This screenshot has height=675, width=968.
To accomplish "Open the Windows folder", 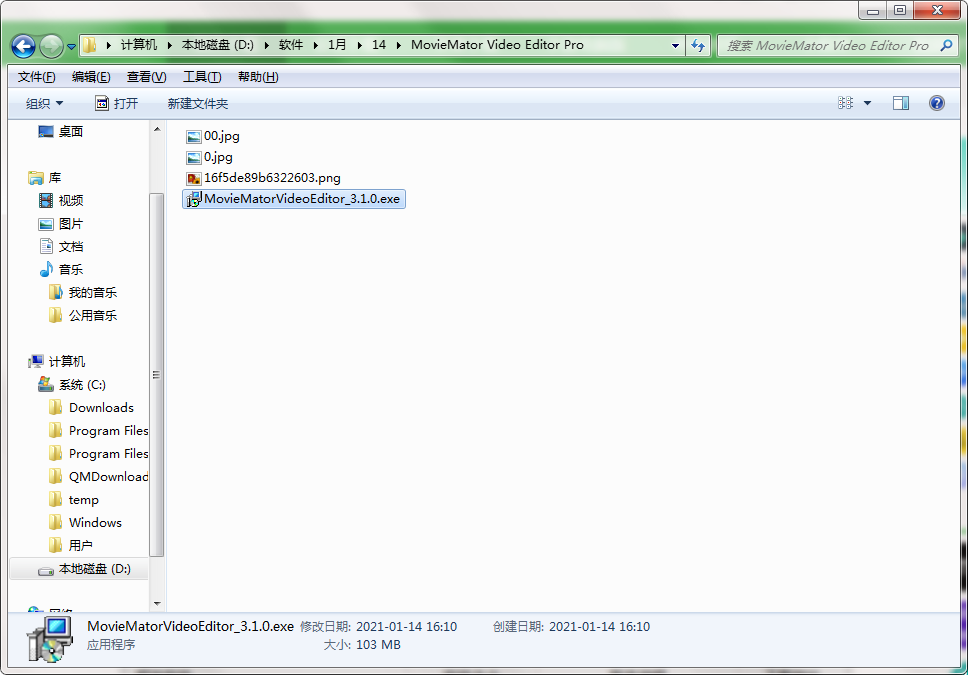I will tap(95, 522).
